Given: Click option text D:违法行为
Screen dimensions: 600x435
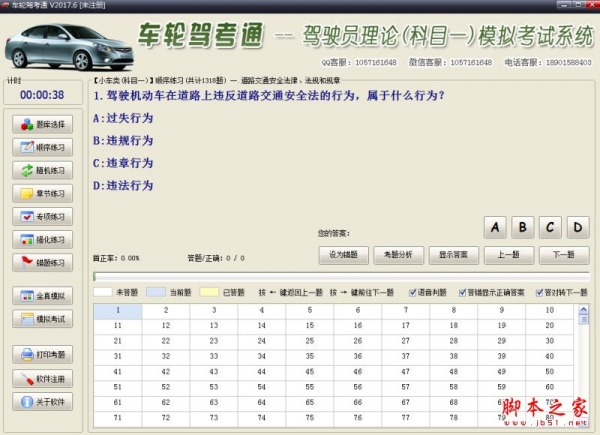Looking at the screenshot, I should point(123,186).
